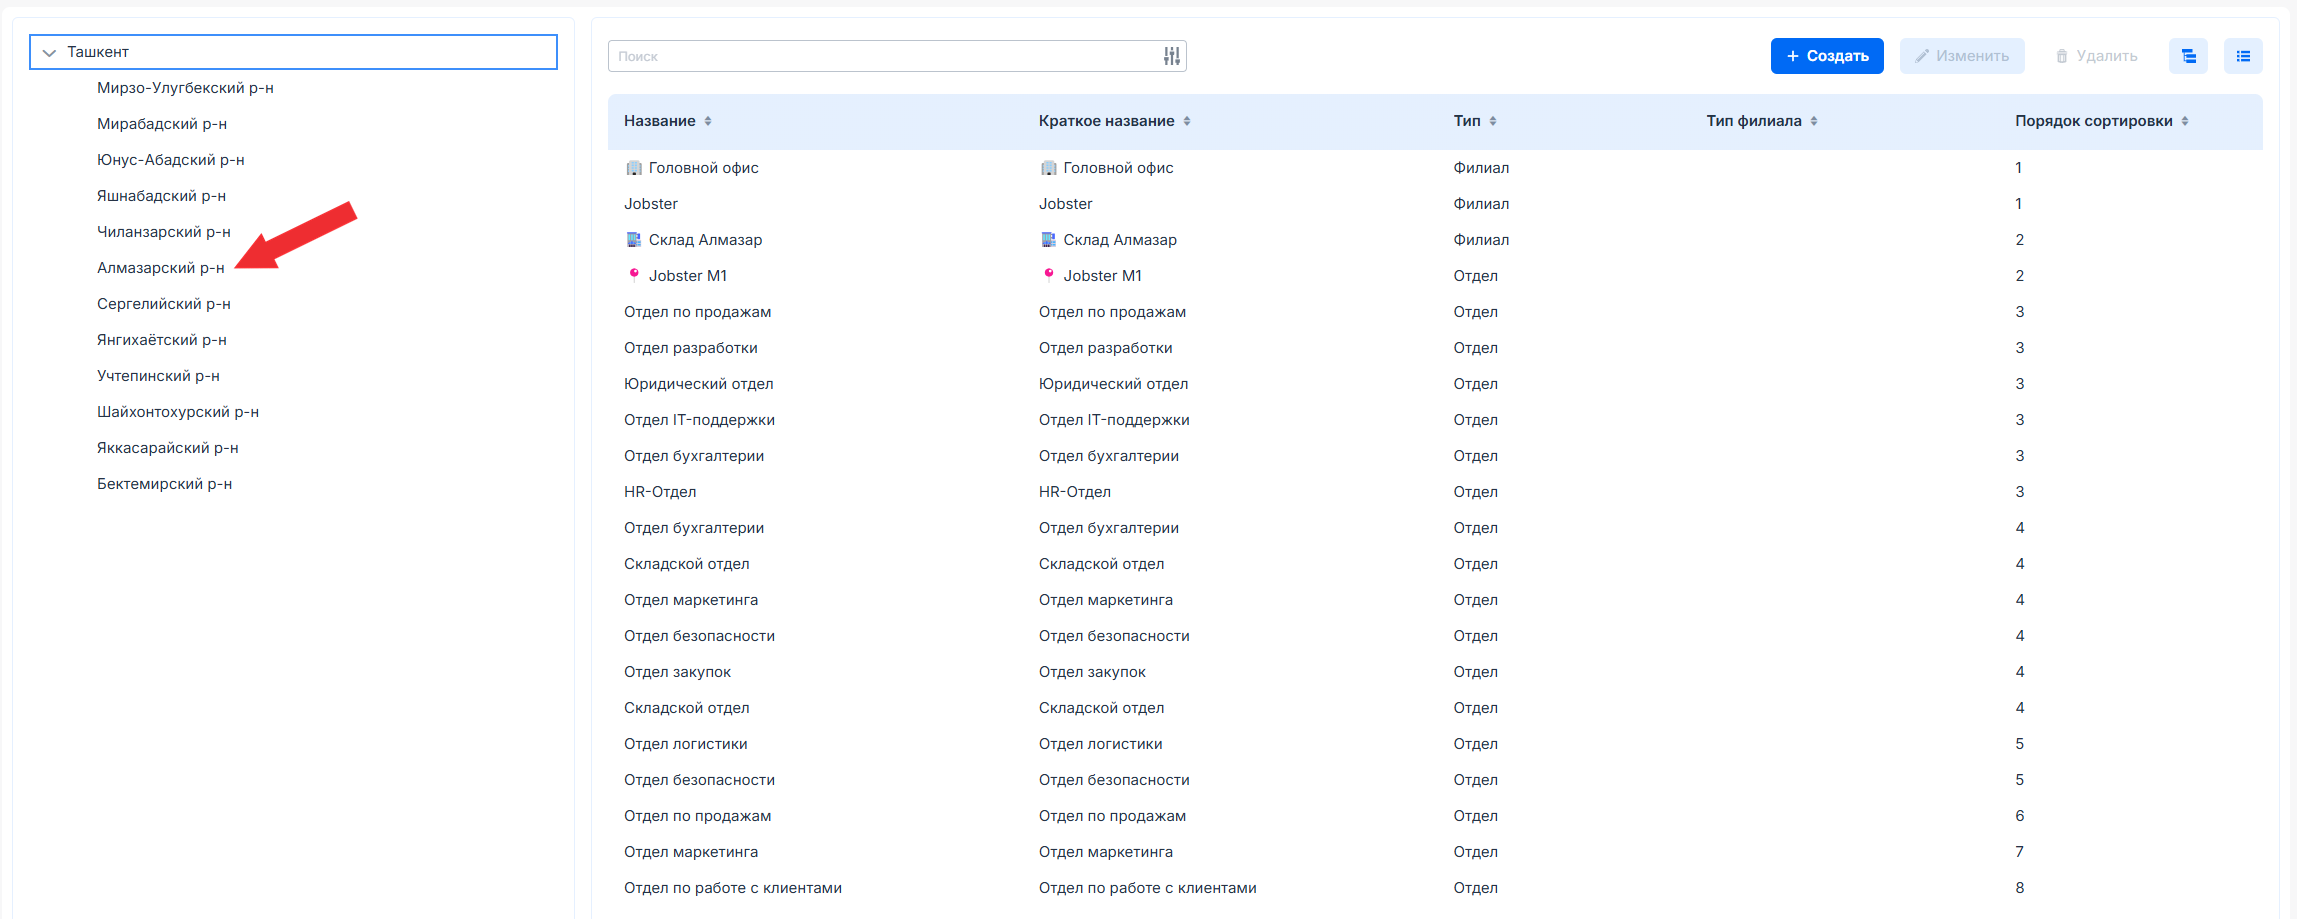Choose Бектемирский р-н district
The width and height of the screenshot is (2297, 919).
click(x=164, y=484)
